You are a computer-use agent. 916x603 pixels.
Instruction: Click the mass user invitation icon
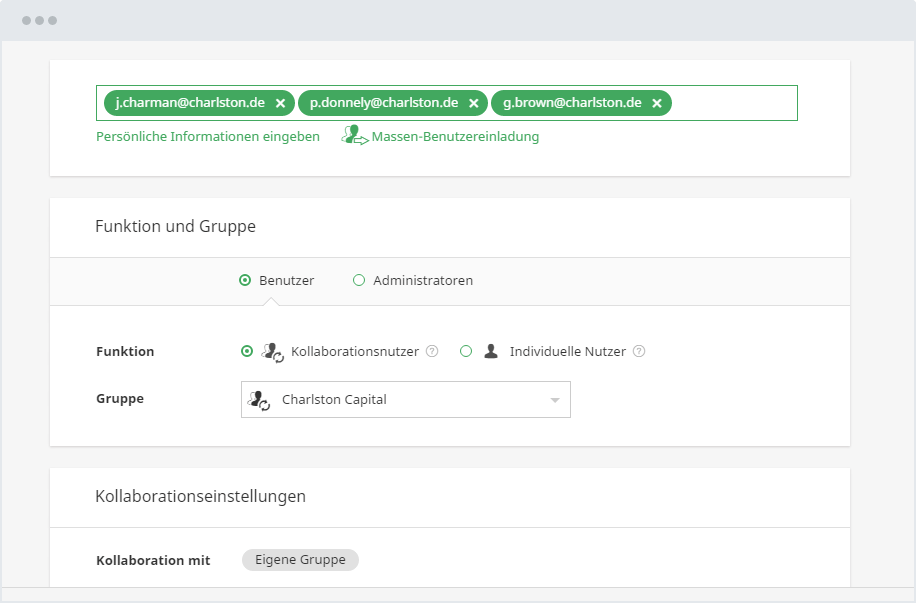coord(355,136)
